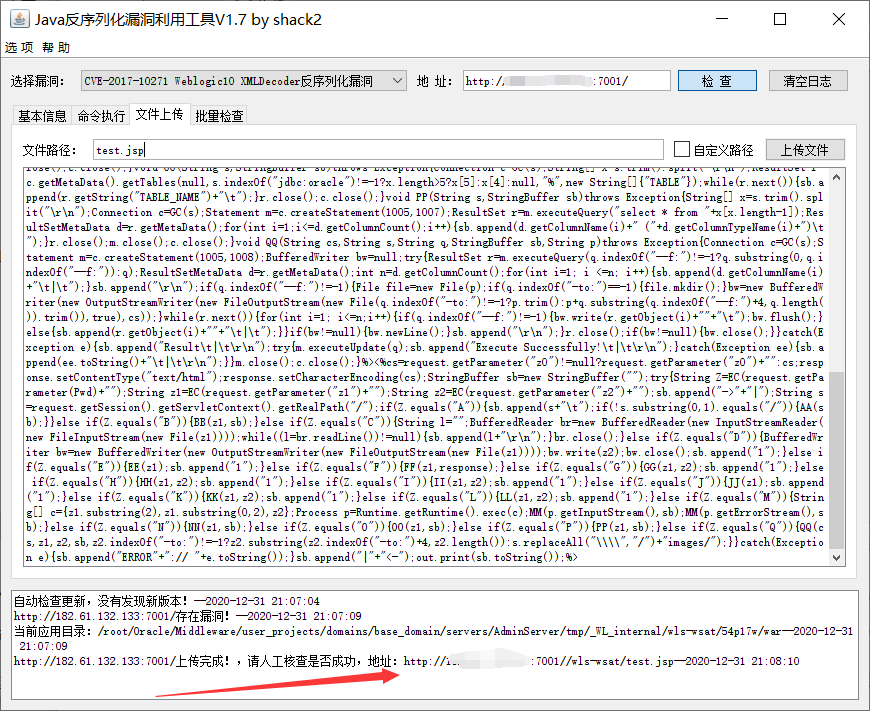Click the code area scrollbar up arrow
The width and height of the screenshot is (870, 711).
[837, 177]
